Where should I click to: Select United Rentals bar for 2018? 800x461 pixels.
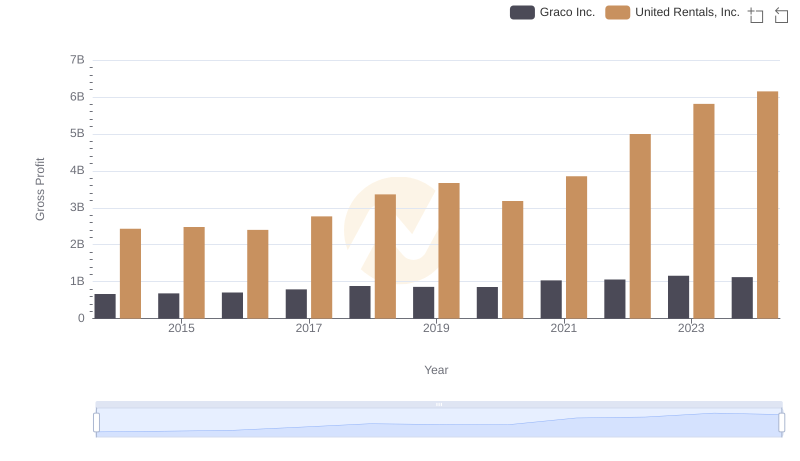coord(385,257)
